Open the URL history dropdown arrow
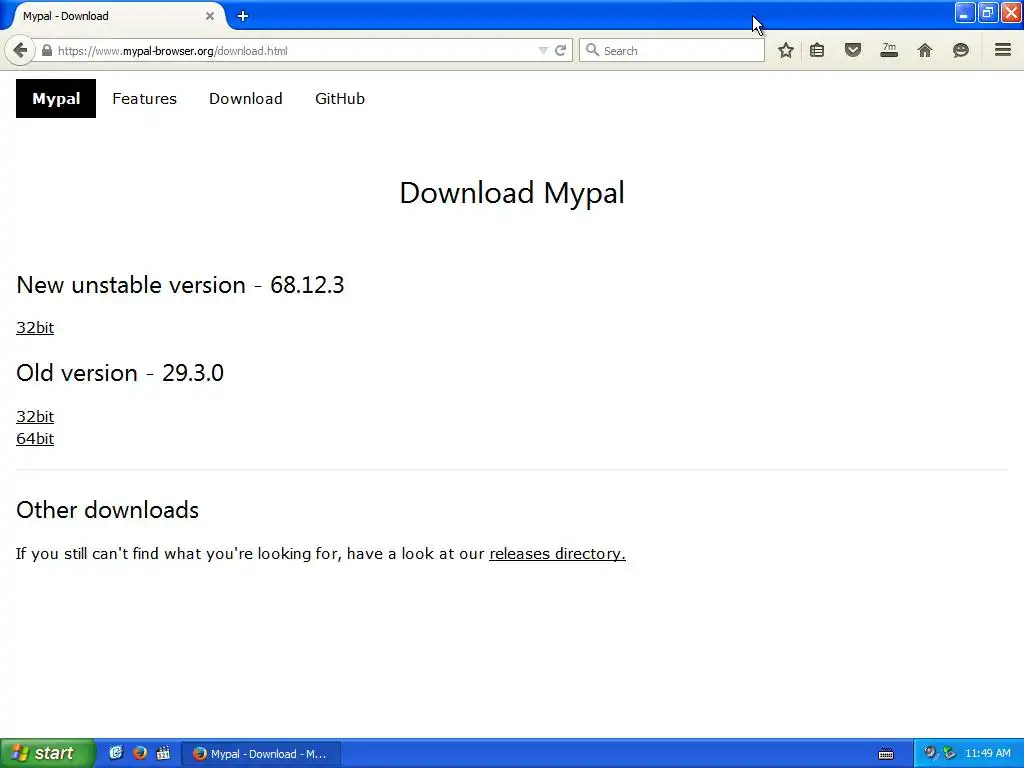Image resolution: width=1024 pixels, height=768 pixels. coord(542,50)
